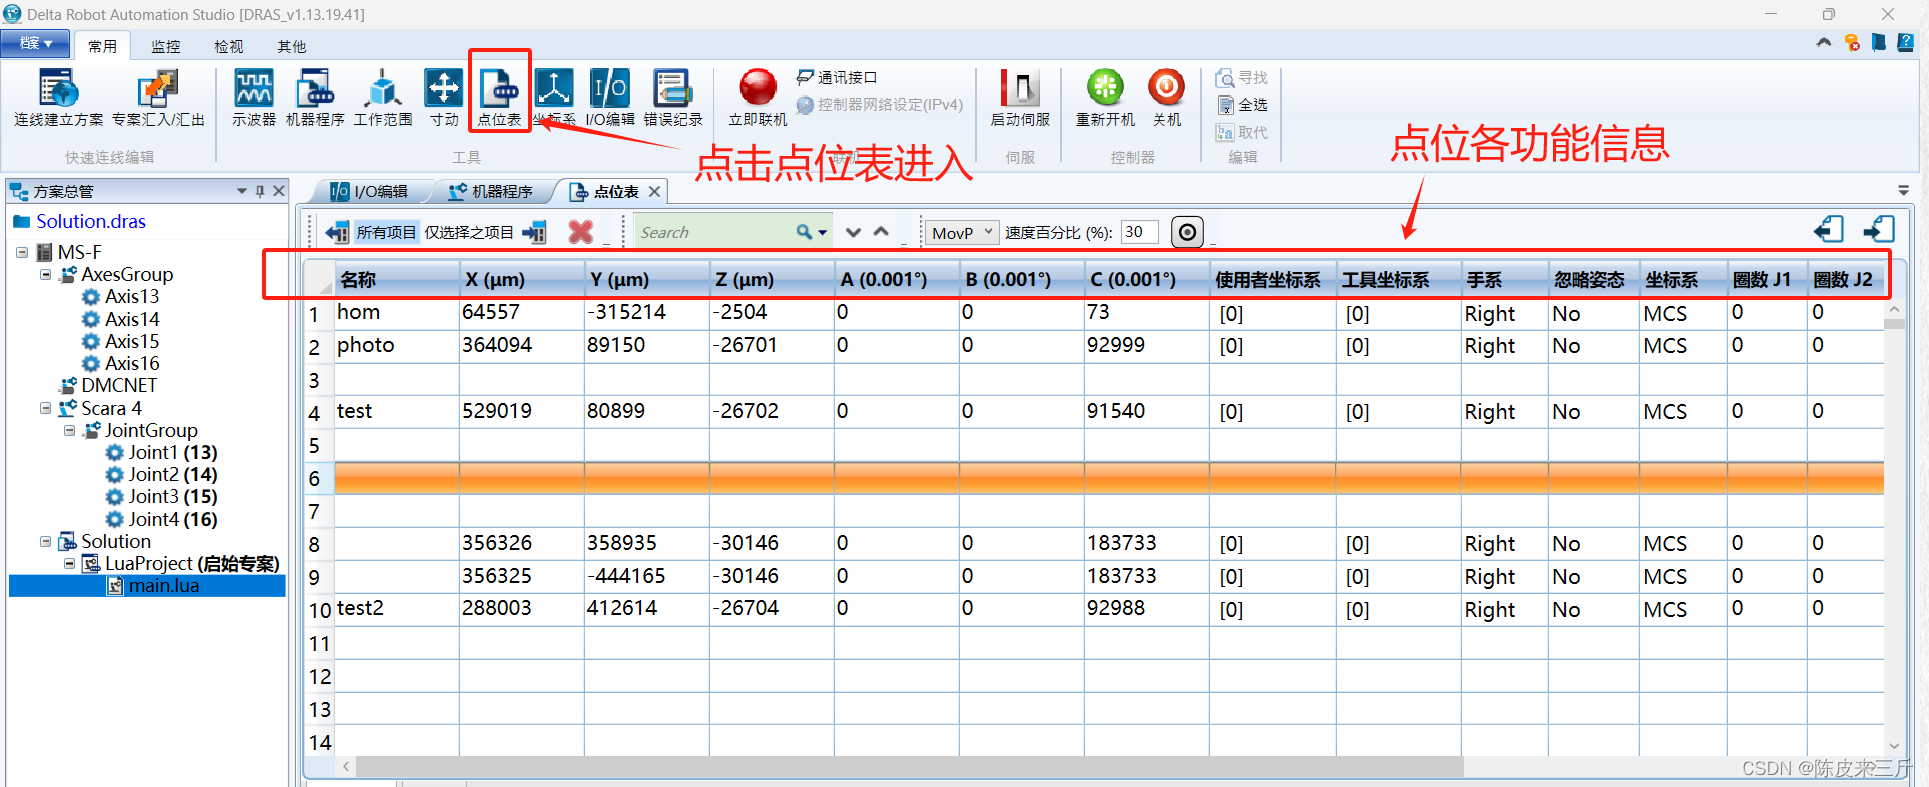
Task: Click the 速度百分比 speed percent field
Action: click(1139, 232)
